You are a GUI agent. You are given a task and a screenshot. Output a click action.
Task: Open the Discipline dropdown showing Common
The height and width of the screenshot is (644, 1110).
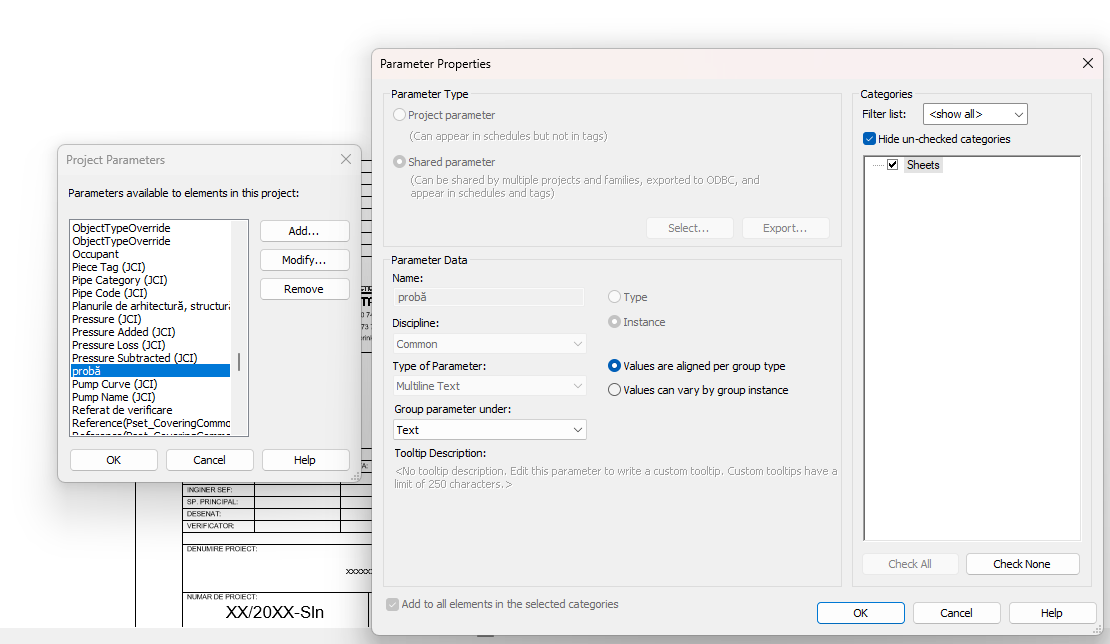click(x=489, y=344)
